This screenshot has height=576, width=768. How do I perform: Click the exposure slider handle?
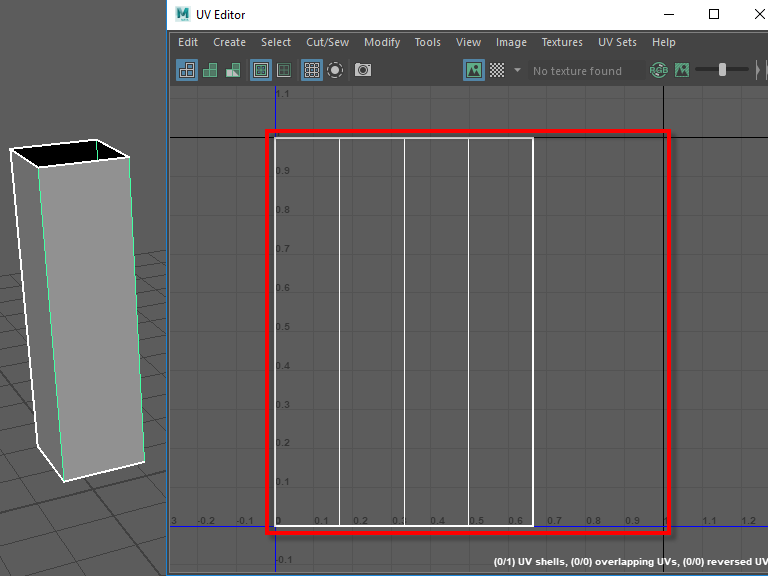[x=722, y=70]
